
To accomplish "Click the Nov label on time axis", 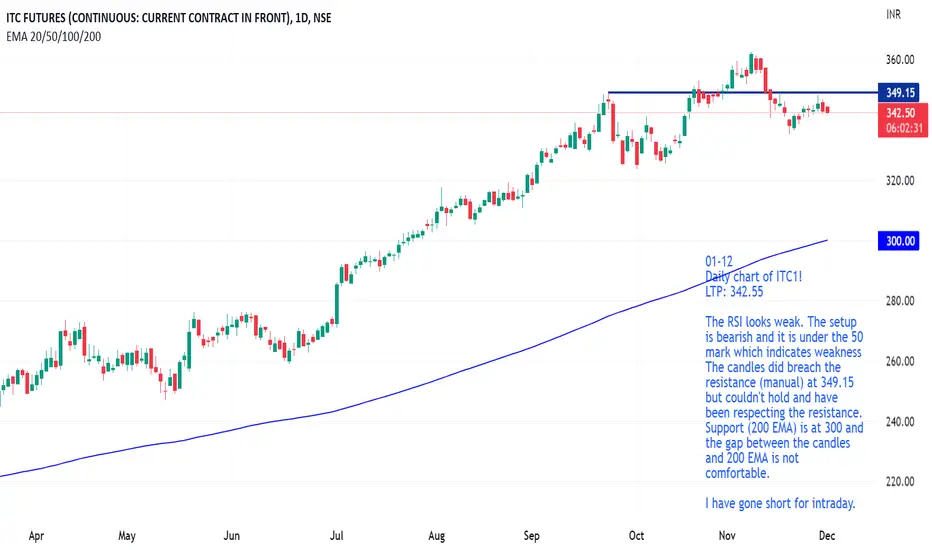I will 727,536.
